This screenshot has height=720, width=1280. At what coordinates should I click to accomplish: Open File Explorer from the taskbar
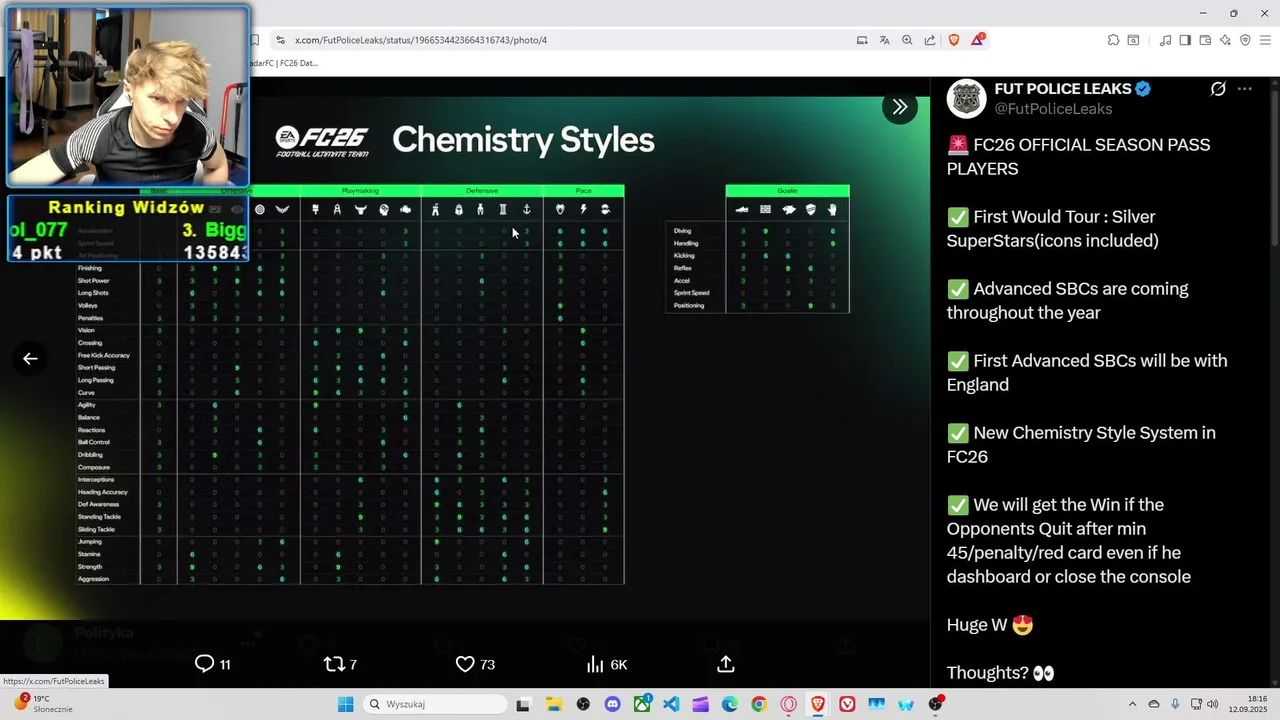553,704
